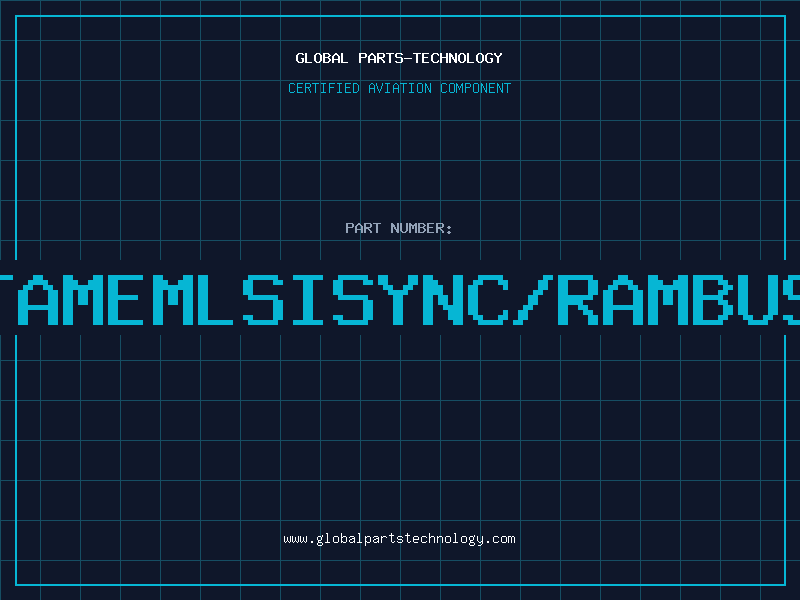Click the GLOBAL PARTS-TECHNOLOGY heading
The image size is (800, 600).
pos(399,58)
